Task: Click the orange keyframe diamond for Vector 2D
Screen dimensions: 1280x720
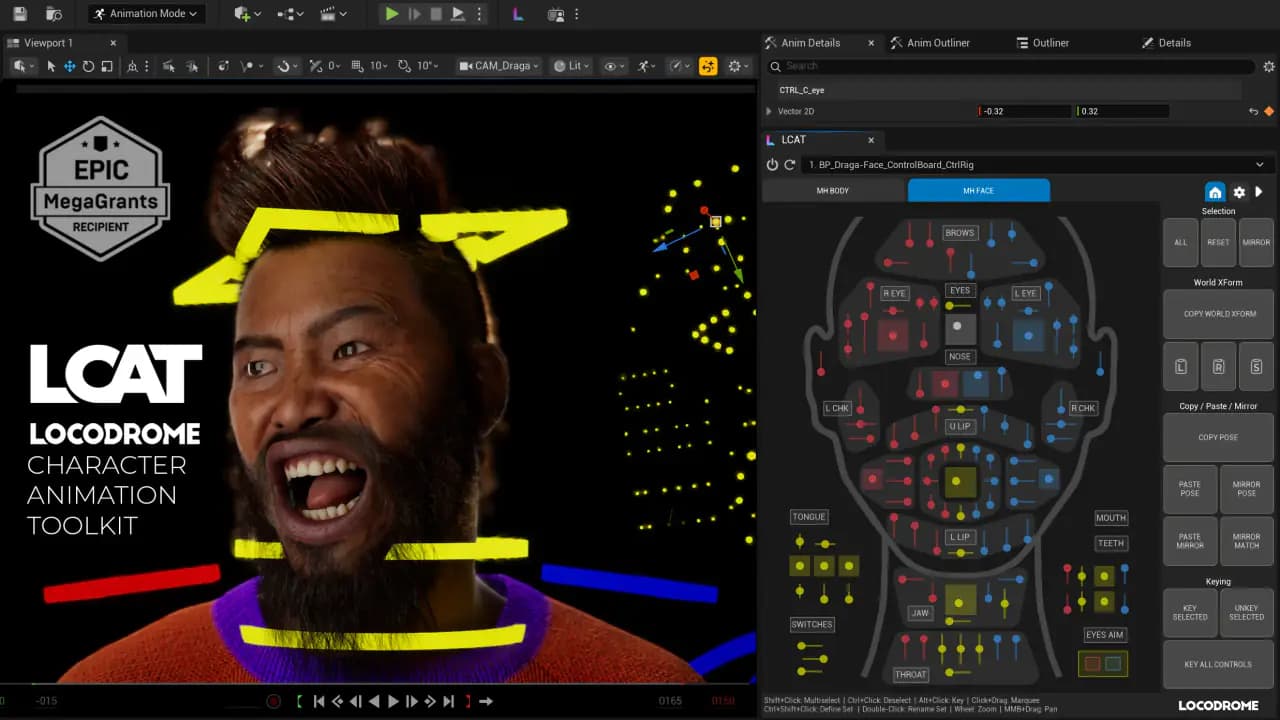Action: pos(1269,111)
